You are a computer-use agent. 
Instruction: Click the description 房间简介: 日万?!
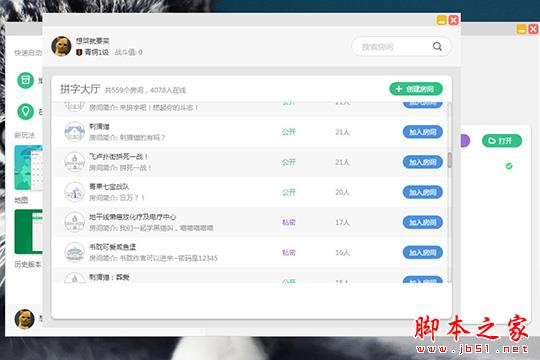tap(117, 197)
